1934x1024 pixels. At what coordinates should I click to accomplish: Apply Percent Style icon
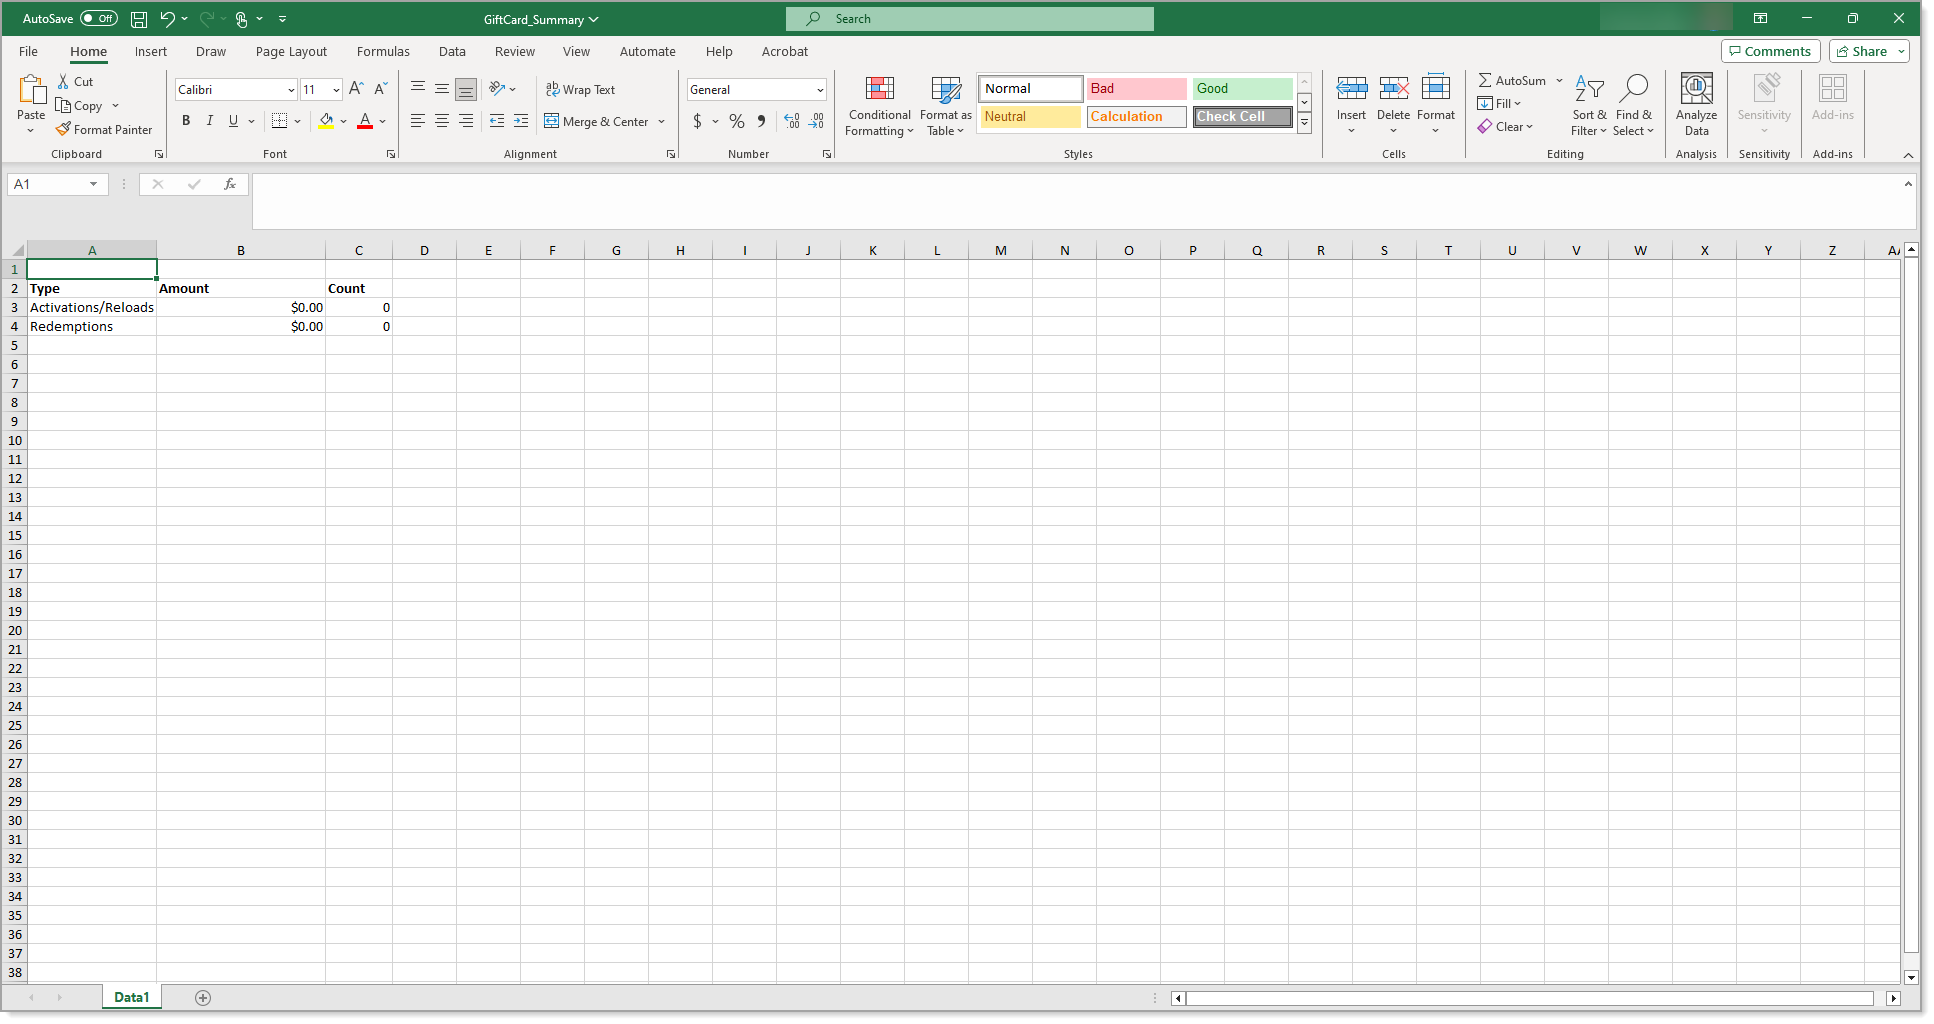(737, 121)
